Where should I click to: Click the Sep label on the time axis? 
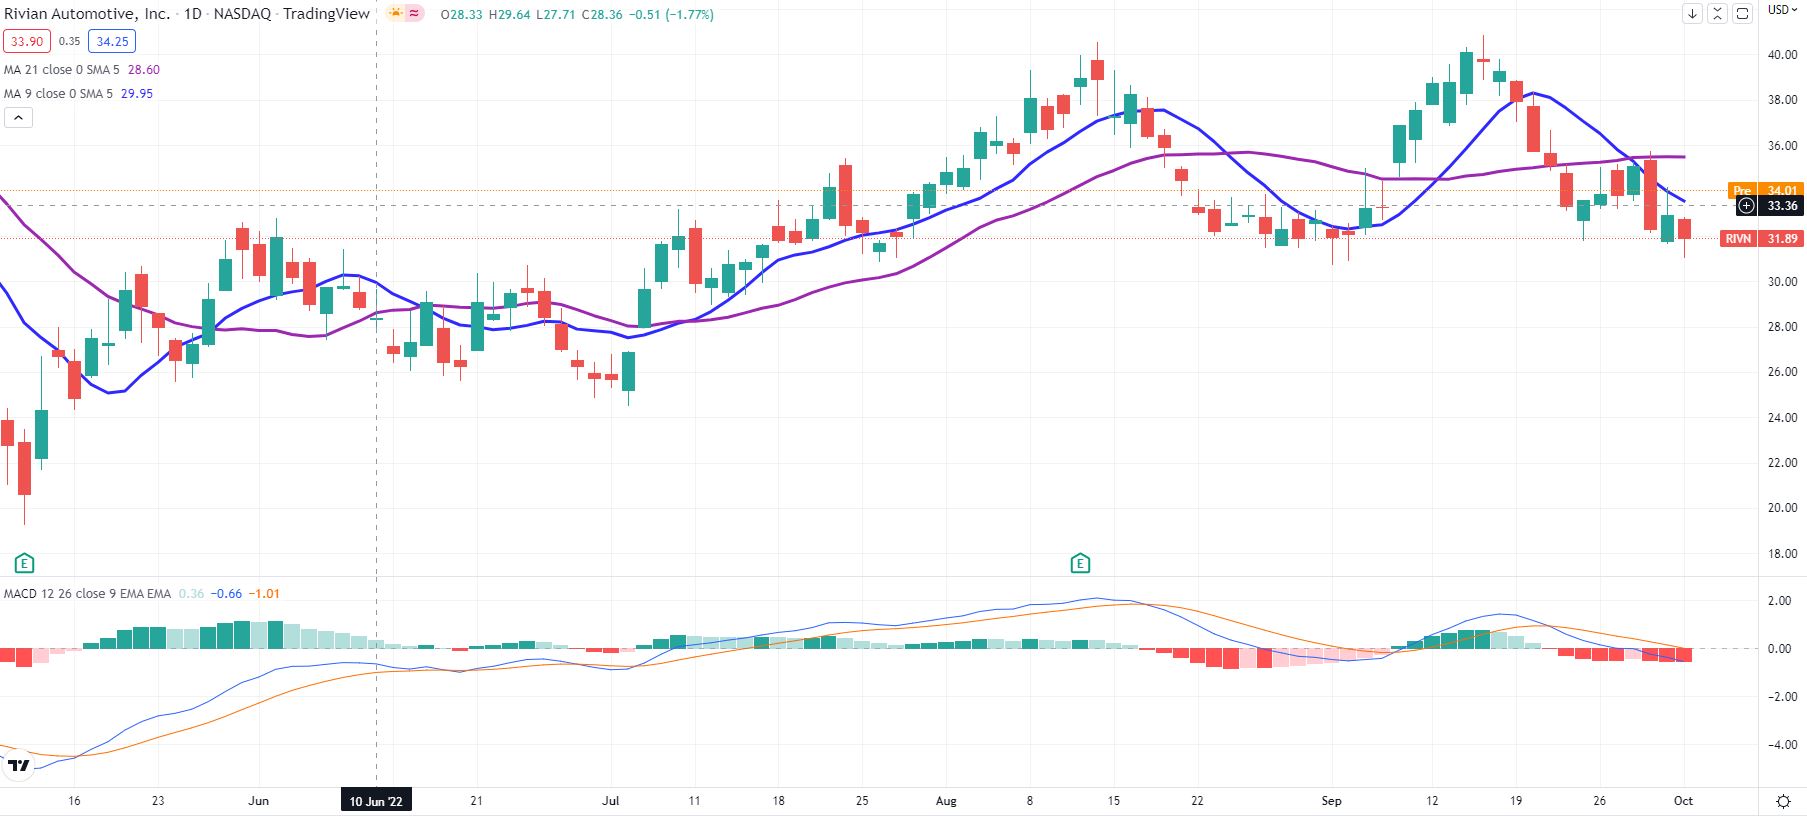point(1331,801)
